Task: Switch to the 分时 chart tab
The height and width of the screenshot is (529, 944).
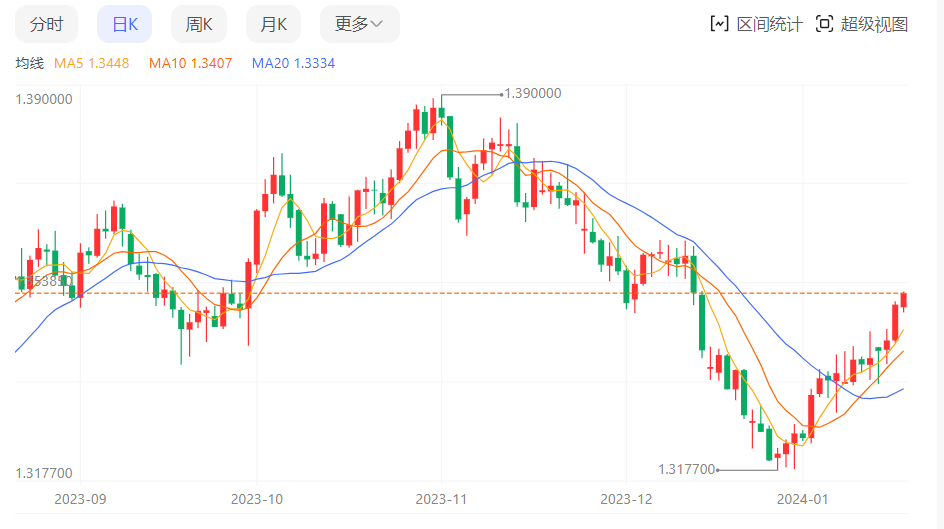Action: click(46, 24)
